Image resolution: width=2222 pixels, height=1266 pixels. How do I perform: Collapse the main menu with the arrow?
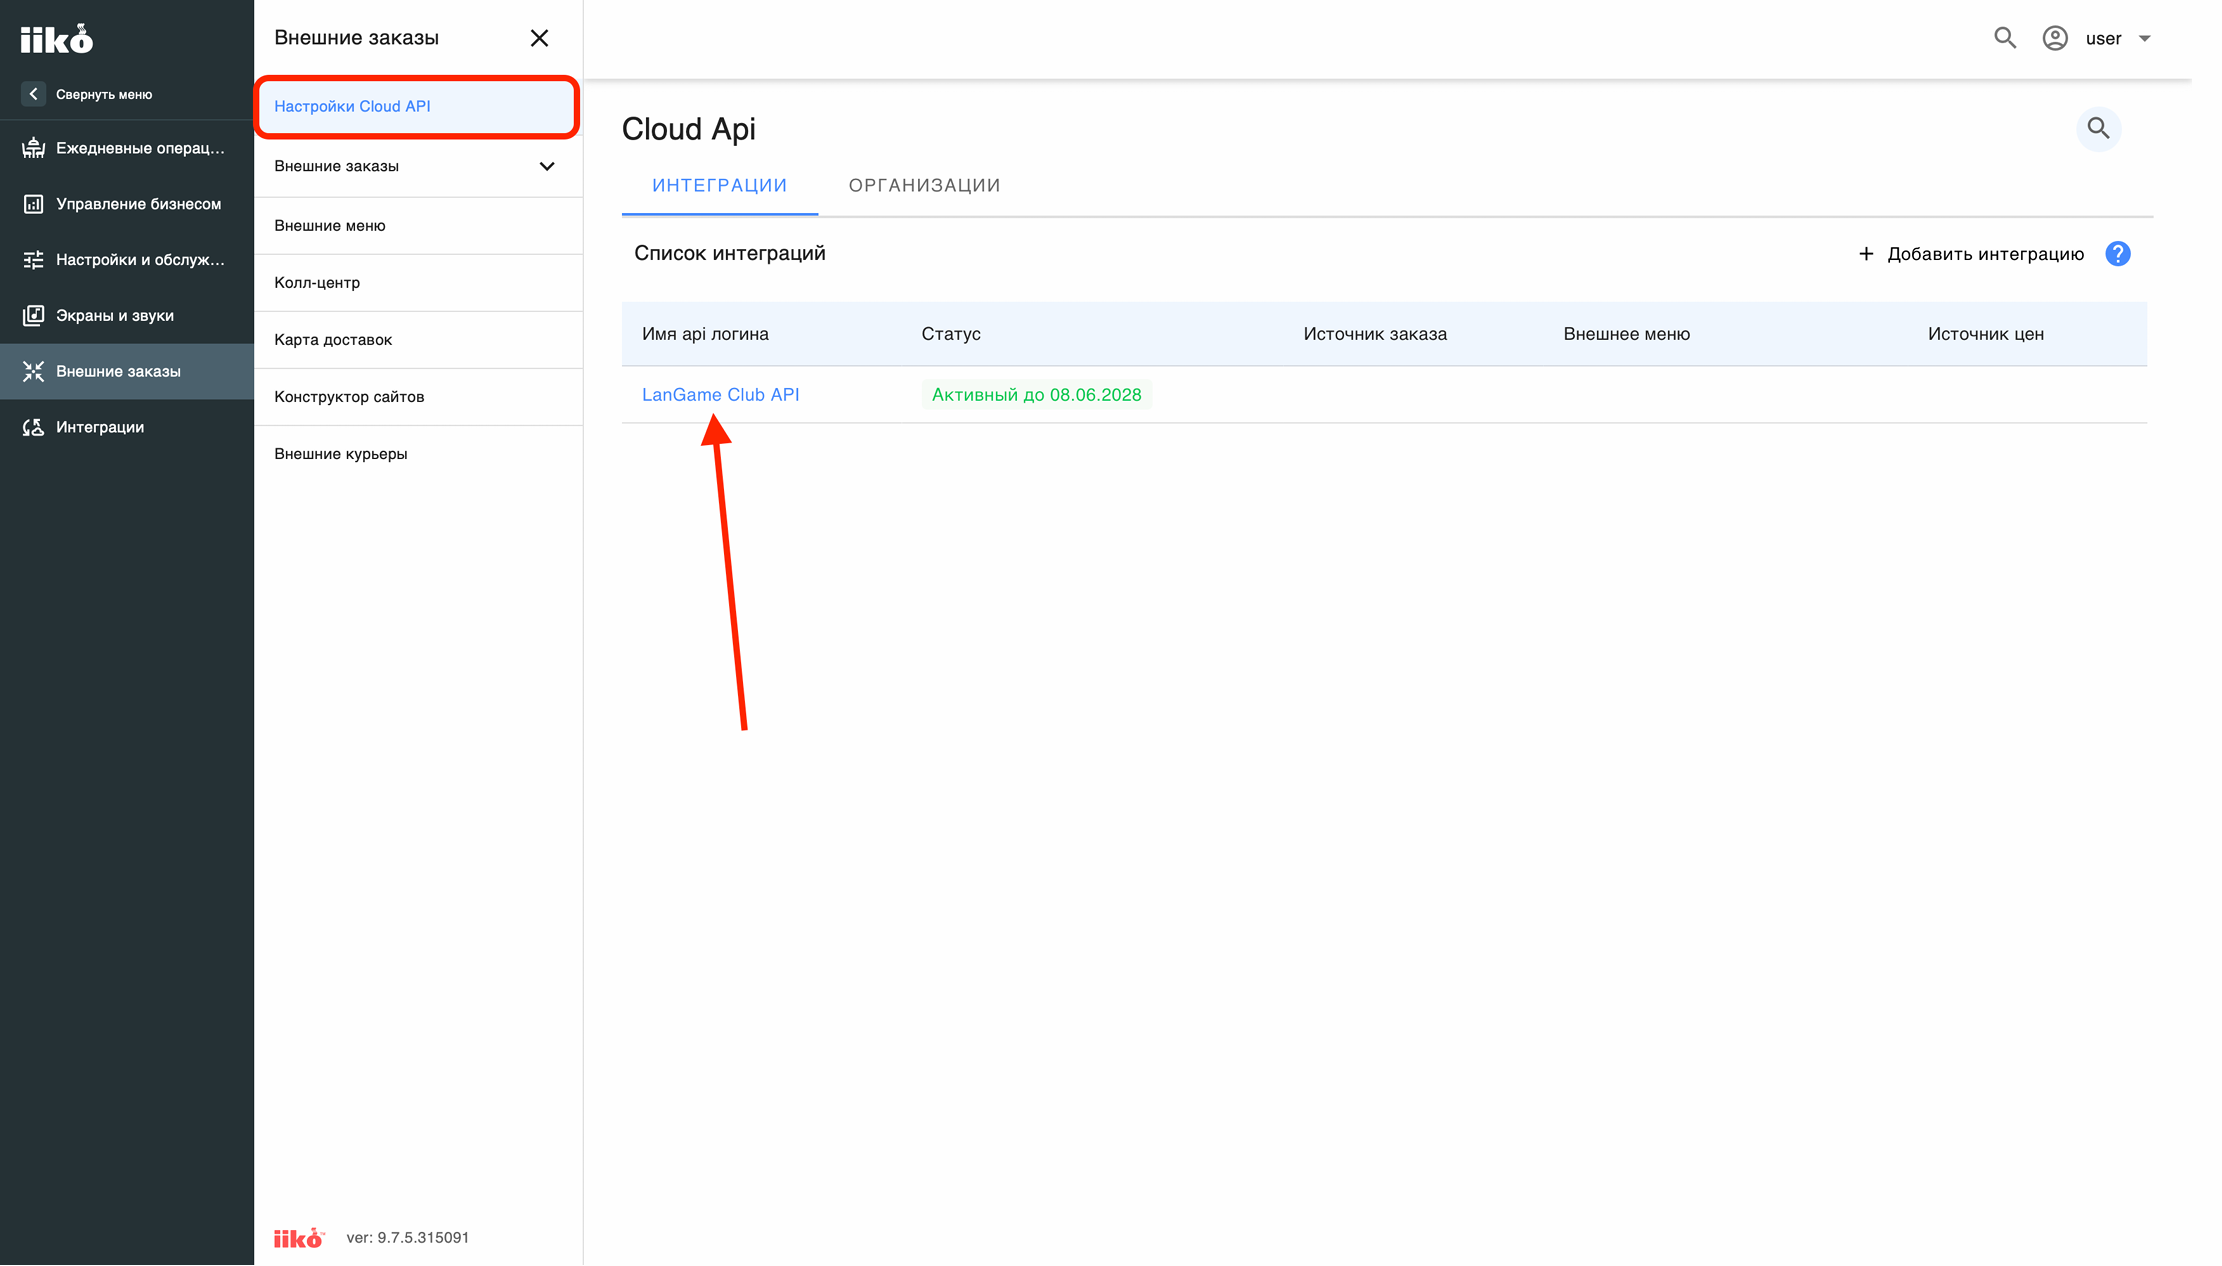pyautogui.click(x=33, y=94)
